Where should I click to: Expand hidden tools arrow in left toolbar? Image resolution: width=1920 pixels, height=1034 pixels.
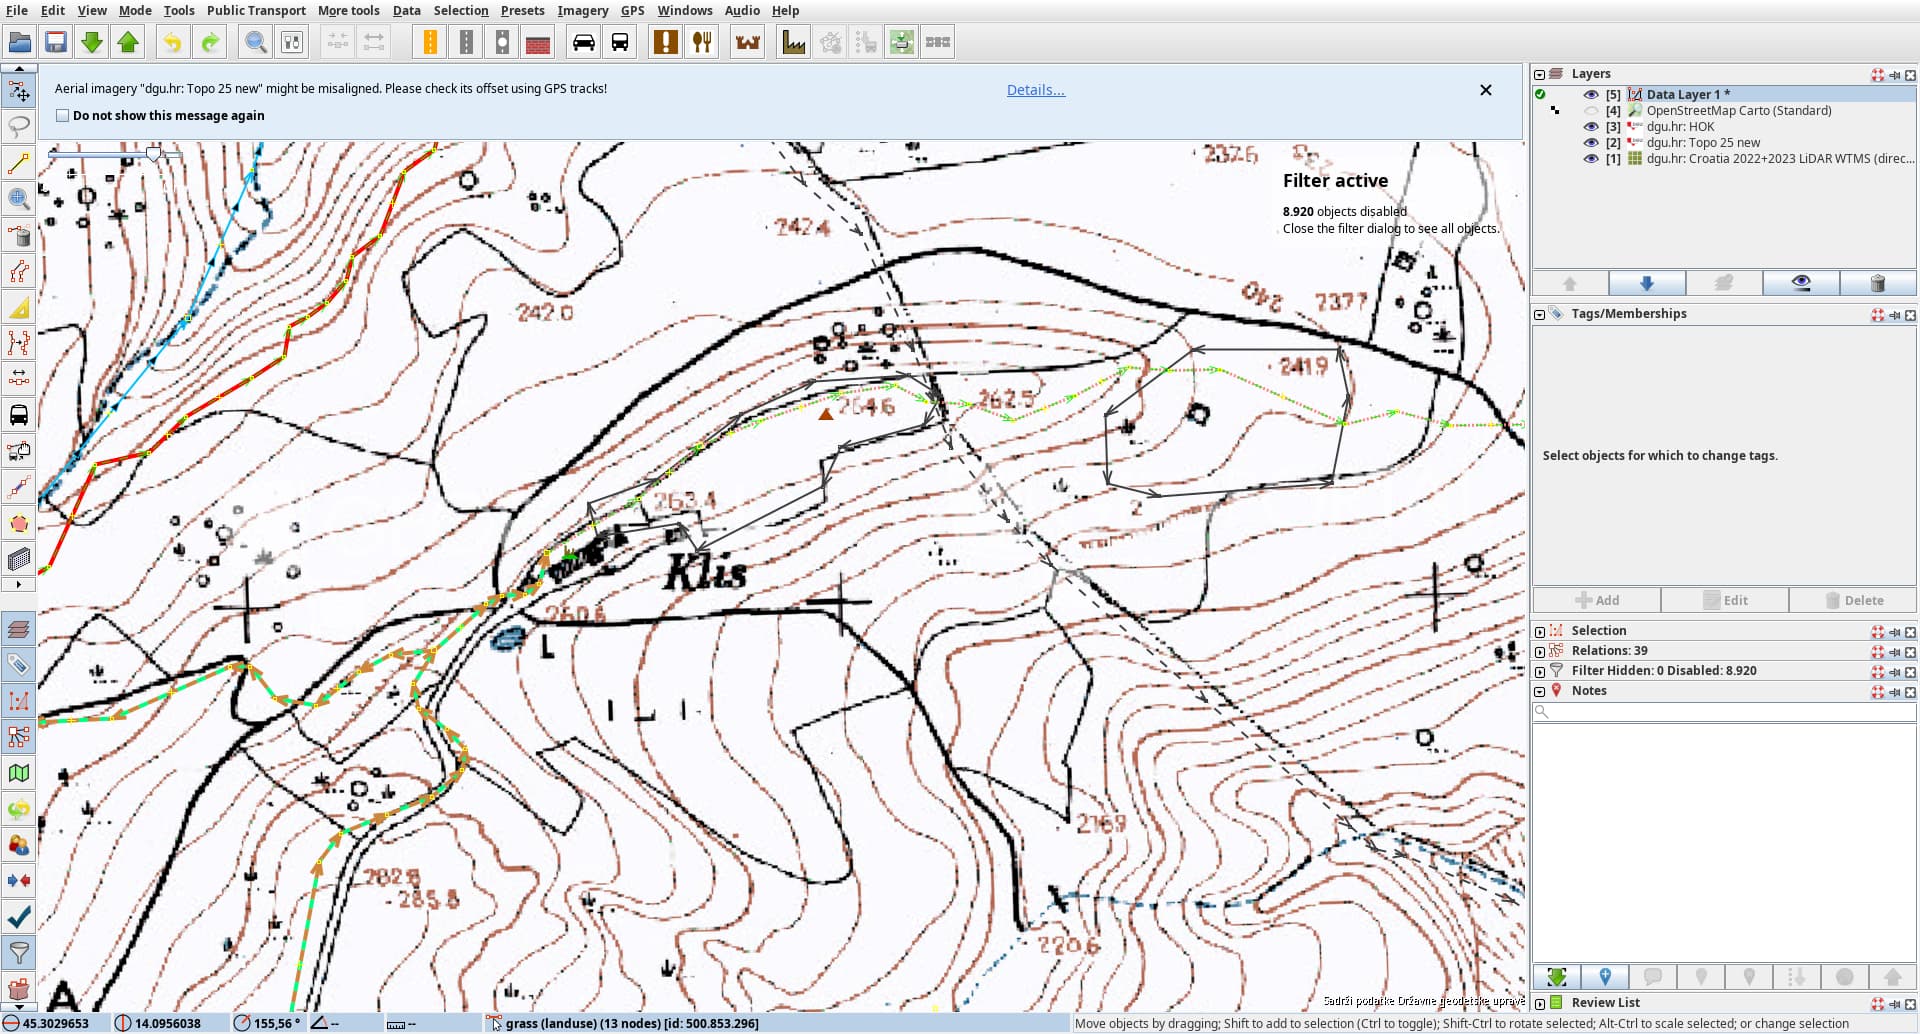click(19, 584)
